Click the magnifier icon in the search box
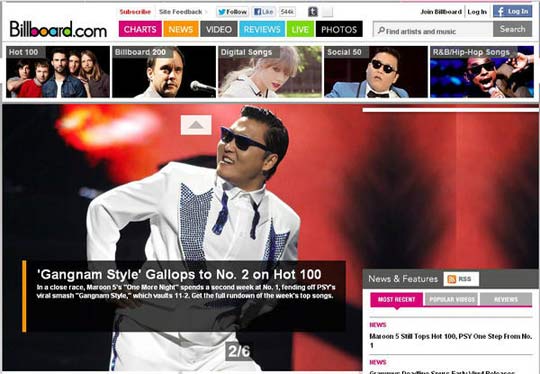 (x=381, y=31)
